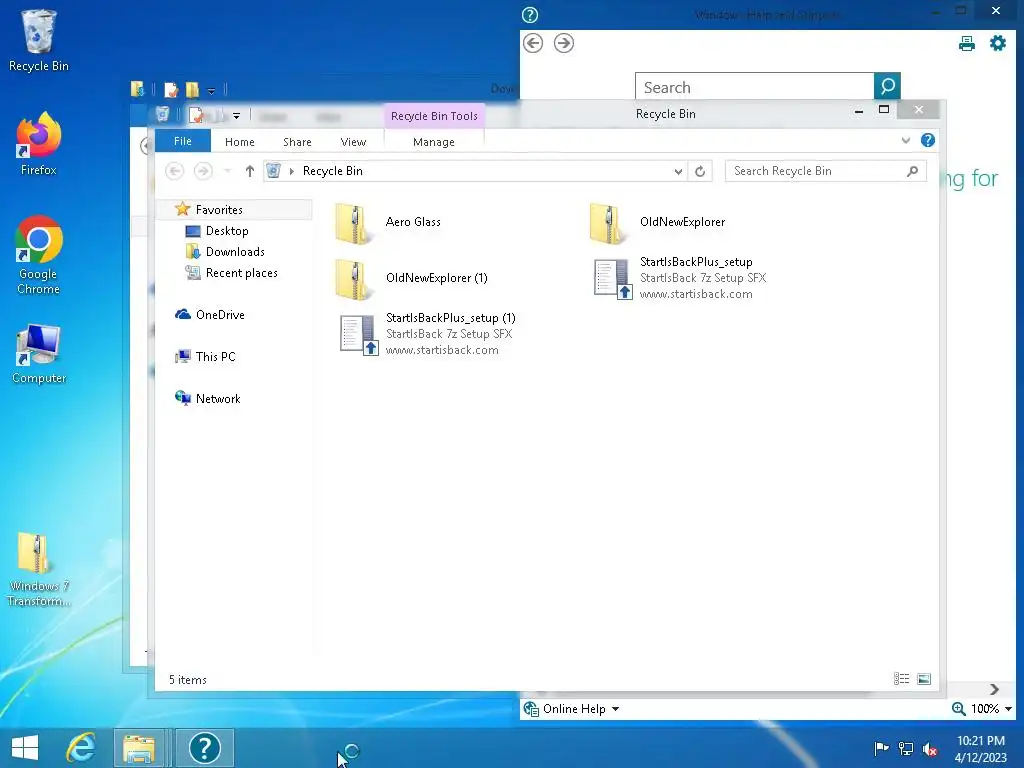Open Action Center flag in tray

pos(881,748)
